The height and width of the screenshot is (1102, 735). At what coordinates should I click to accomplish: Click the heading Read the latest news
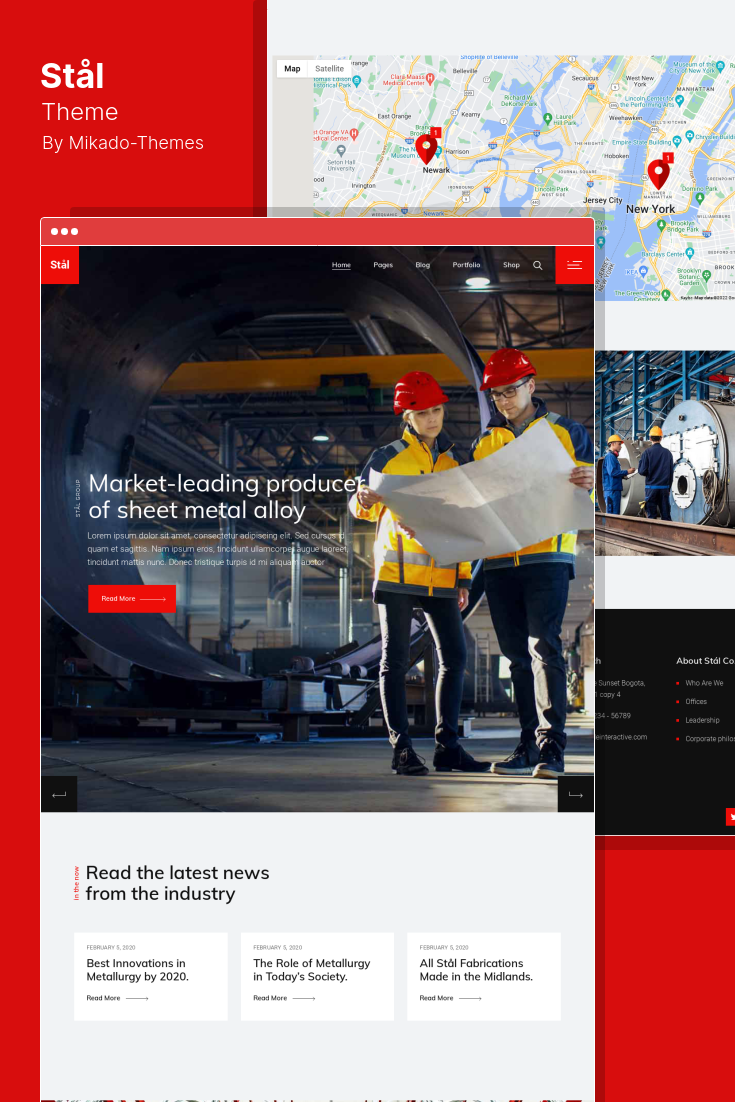click(x=178, y=883)
